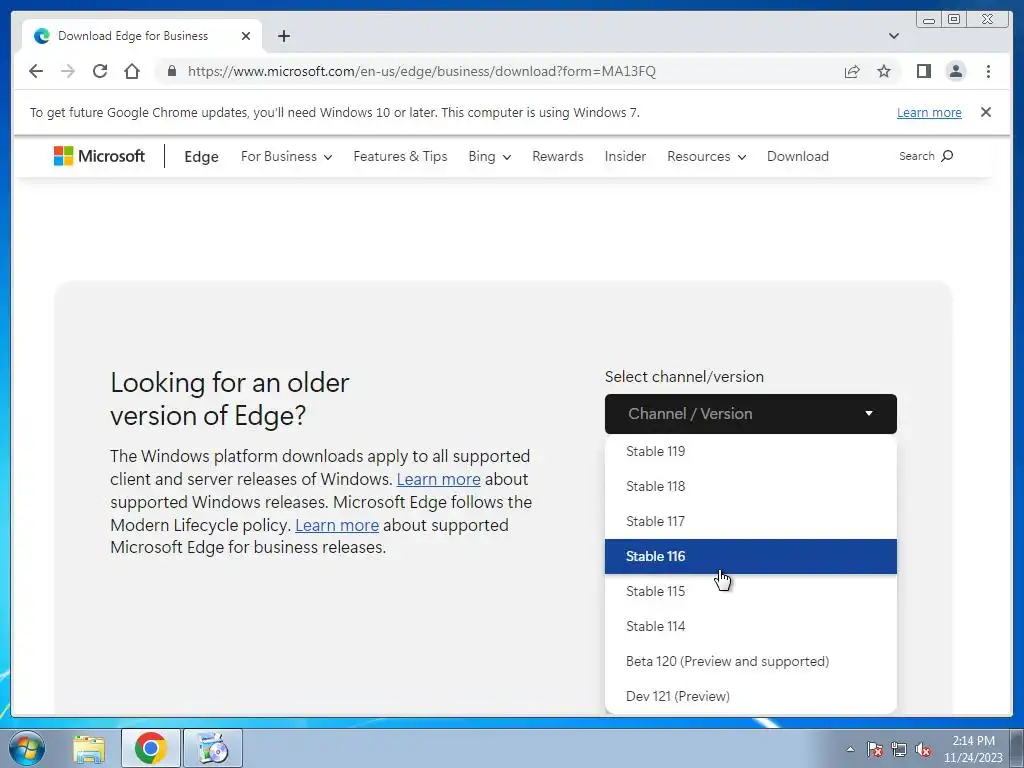Open Chrome side panel
The width and height of the screenshot is (1024, 768).
(923, 71)
